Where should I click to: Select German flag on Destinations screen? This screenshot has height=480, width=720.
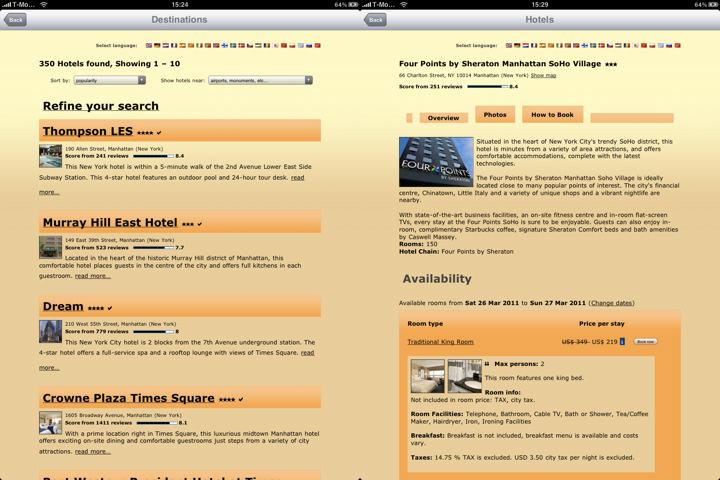(157, 45)
